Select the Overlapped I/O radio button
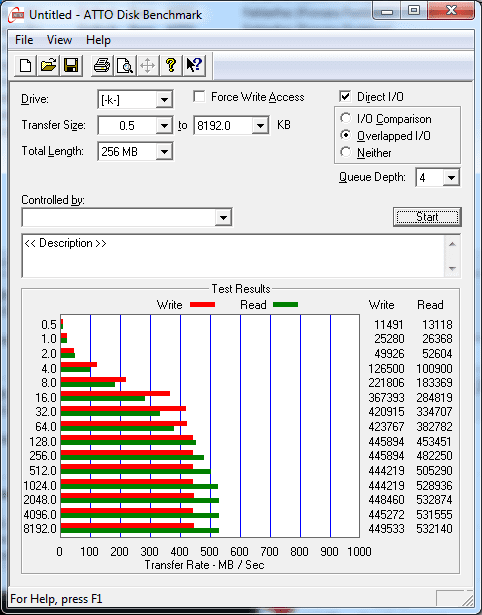The height and width of the screenshot is (615, 482). 346,136
